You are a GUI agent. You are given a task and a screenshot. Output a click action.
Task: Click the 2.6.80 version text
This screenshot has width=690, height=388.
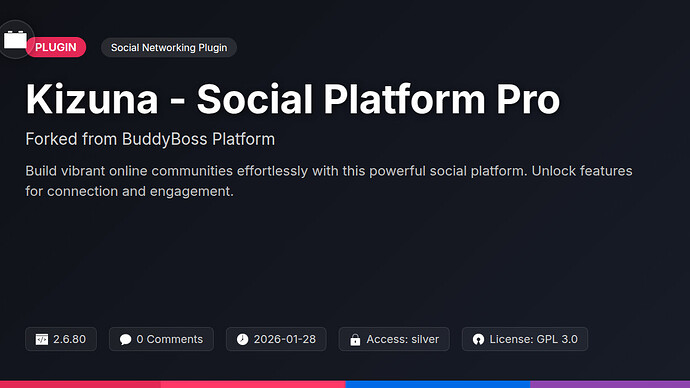point(70,339)
